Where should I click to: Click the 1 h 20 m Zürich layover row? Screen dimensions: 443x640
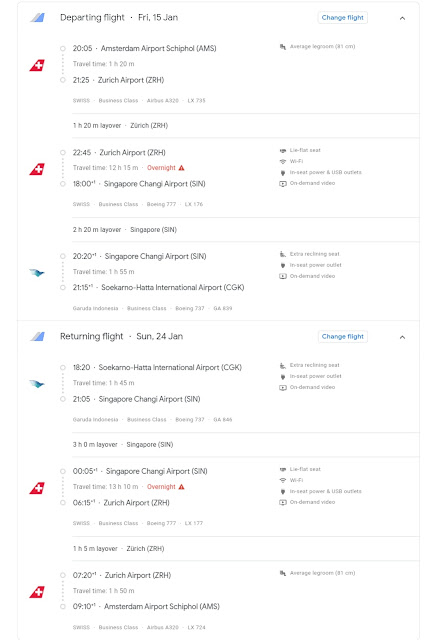click(x=246, y=126)
